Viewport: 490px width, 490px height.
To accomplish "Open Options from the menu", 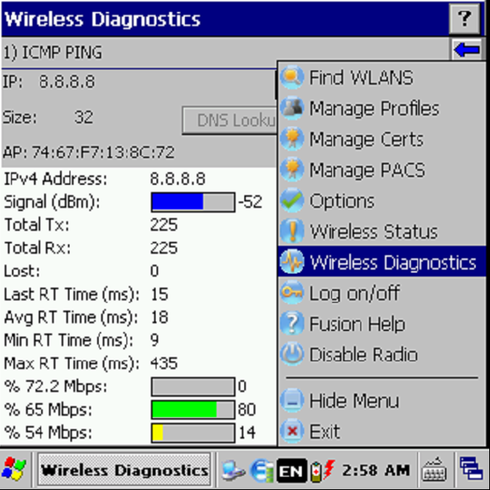I will [x=382, y=200].
